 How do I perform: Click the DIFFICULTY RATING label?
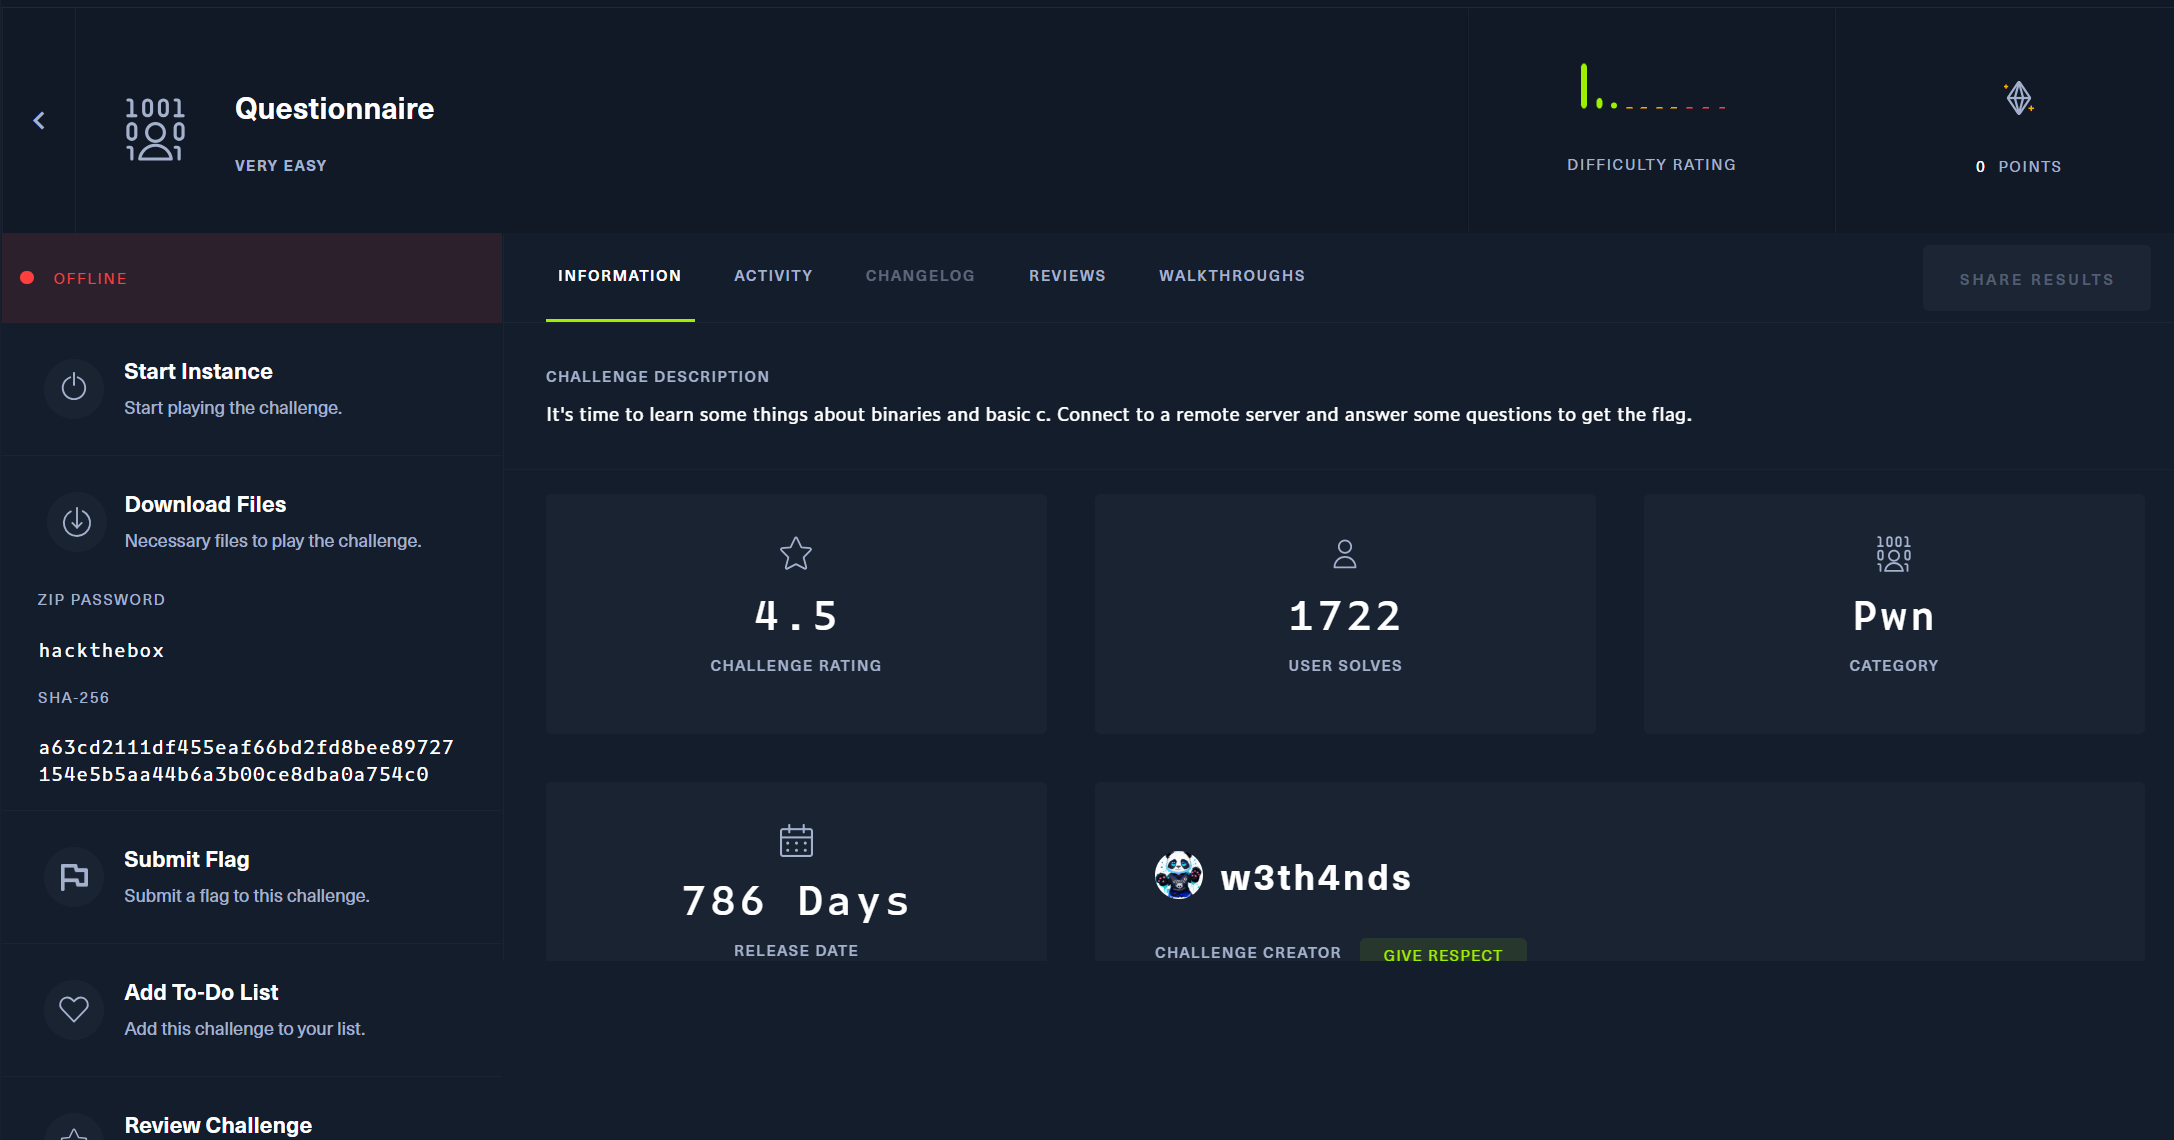tap(1652, 165)
